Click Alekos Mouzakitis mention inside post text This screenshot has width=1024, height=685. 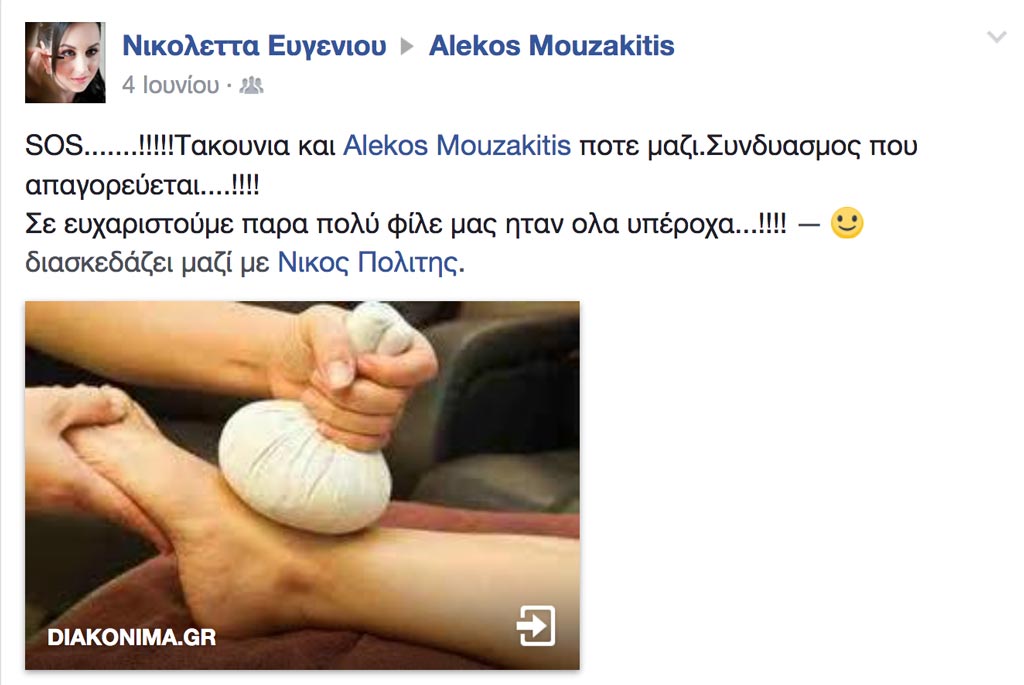click(x=456, y=145)
